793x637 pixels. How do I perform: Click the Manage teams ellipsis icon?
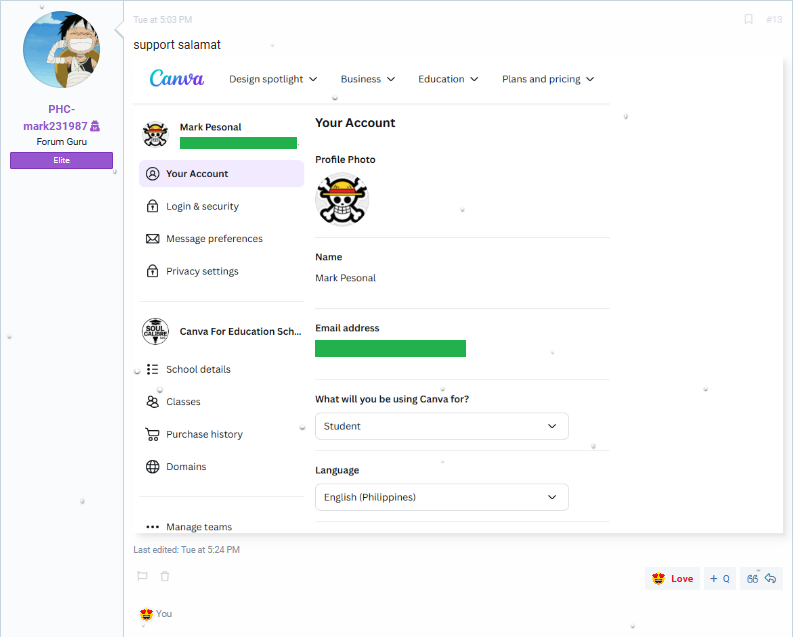click(x=152, y=526)
